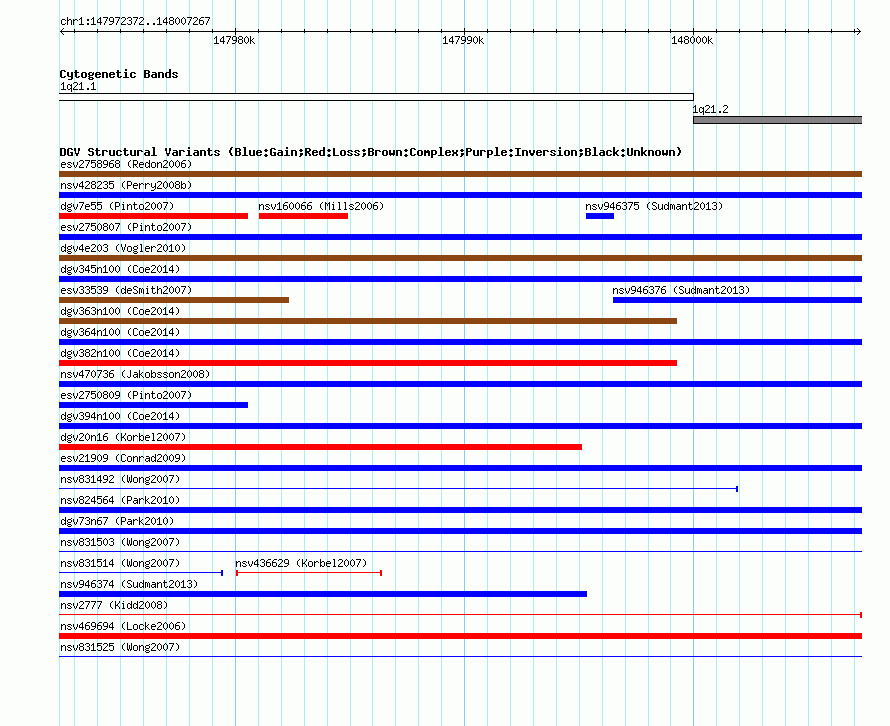Open the esv21909 (Conrad2009) label

(x=123, y=458)
